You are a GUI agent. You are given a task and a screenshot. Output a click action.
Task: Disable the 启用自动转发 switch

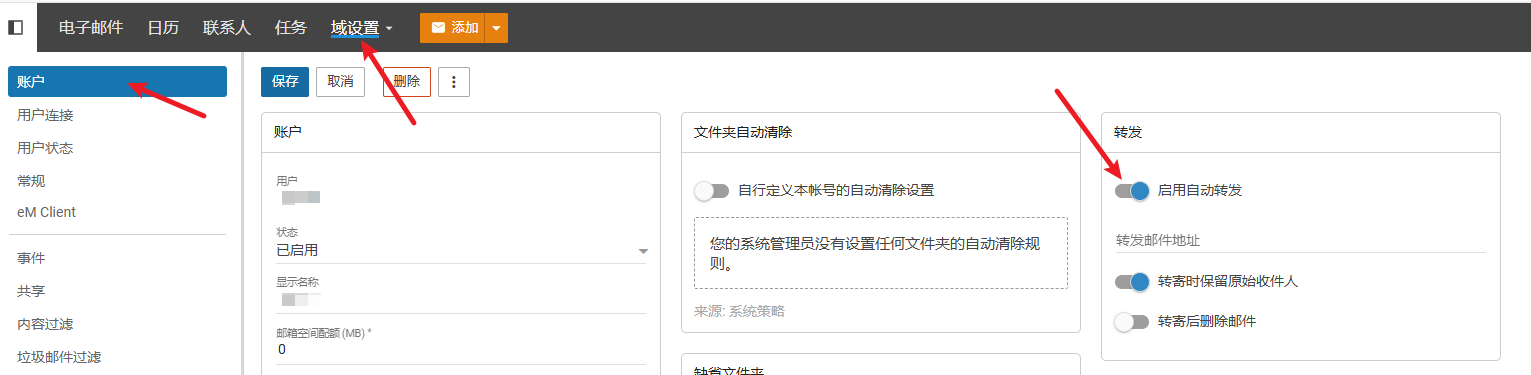coord(1132,190)
